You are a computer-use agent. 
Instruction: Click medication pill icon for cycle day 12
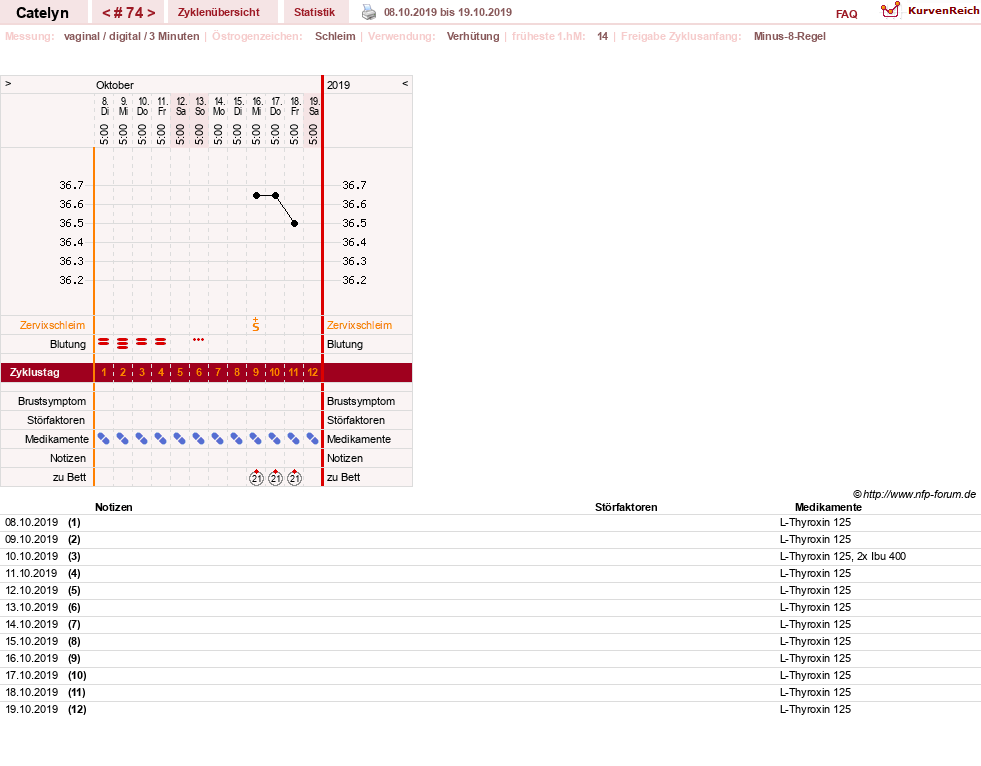(313, 439)
